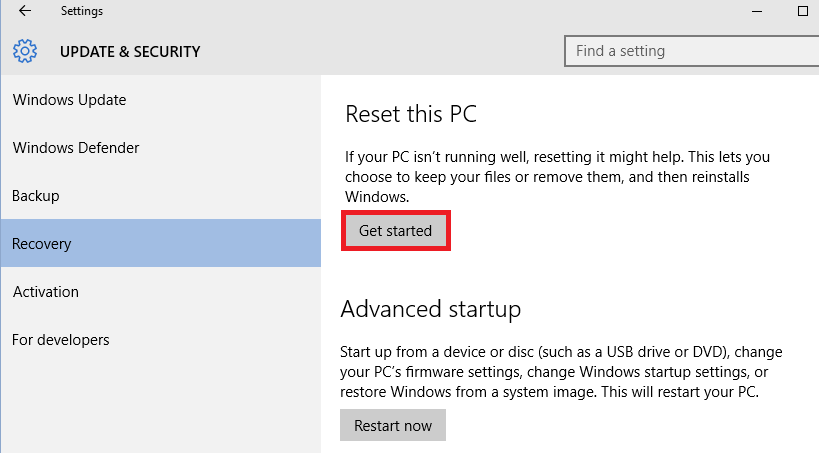This screenshot has width=819, height=453.
Task: Click the Advanced startup heading
Action: coord(431,309)
